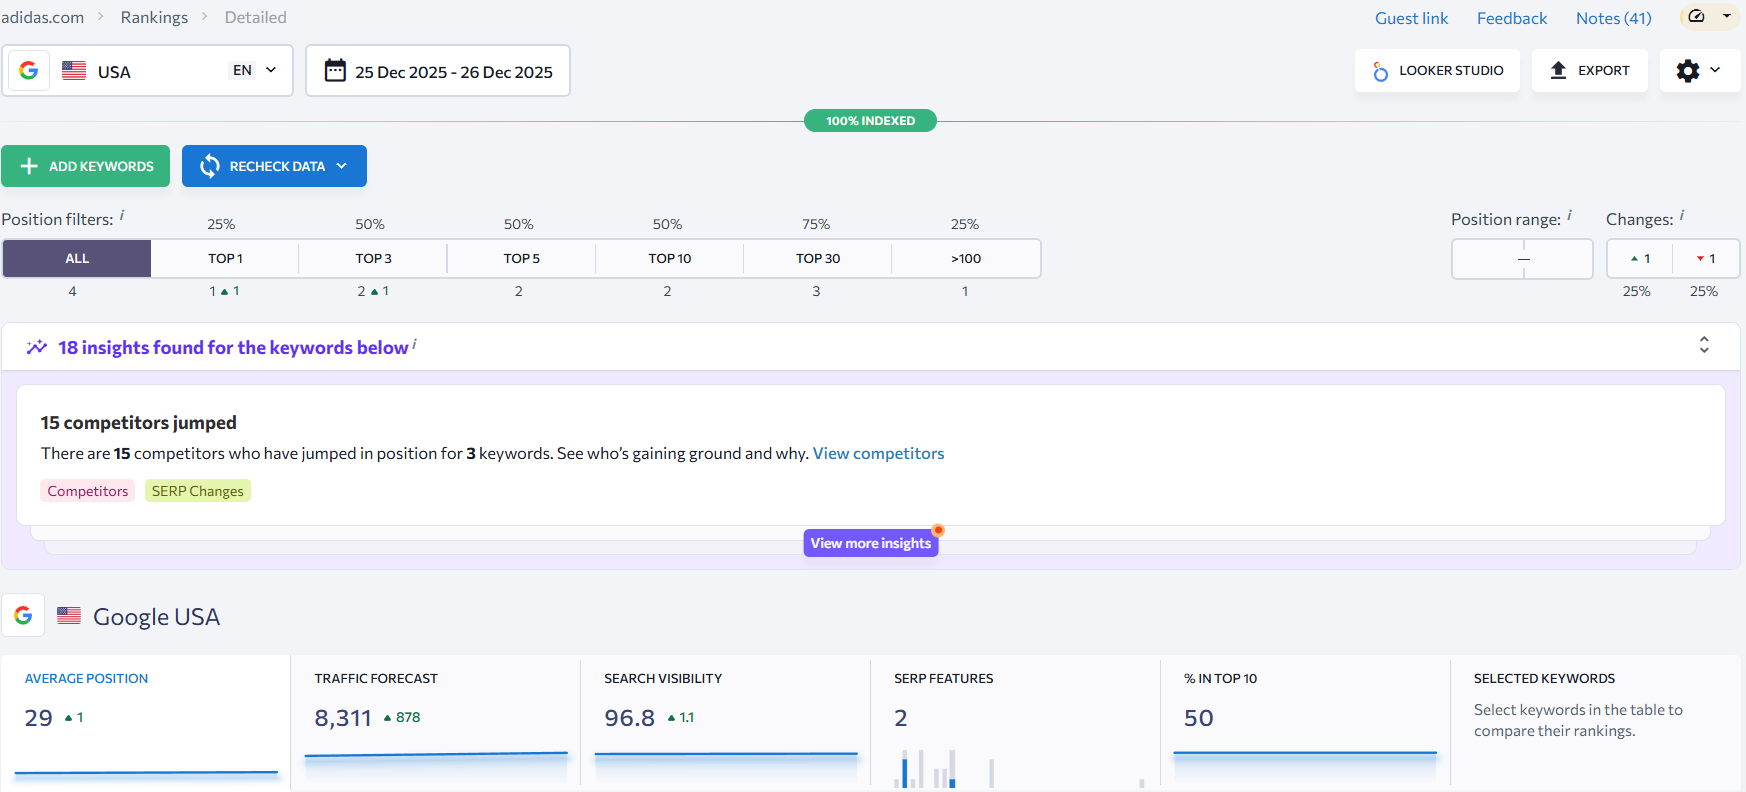Screen dimensions: 1746x792
Task: Click the insights trend line icon
Action: tap(37, 347)
